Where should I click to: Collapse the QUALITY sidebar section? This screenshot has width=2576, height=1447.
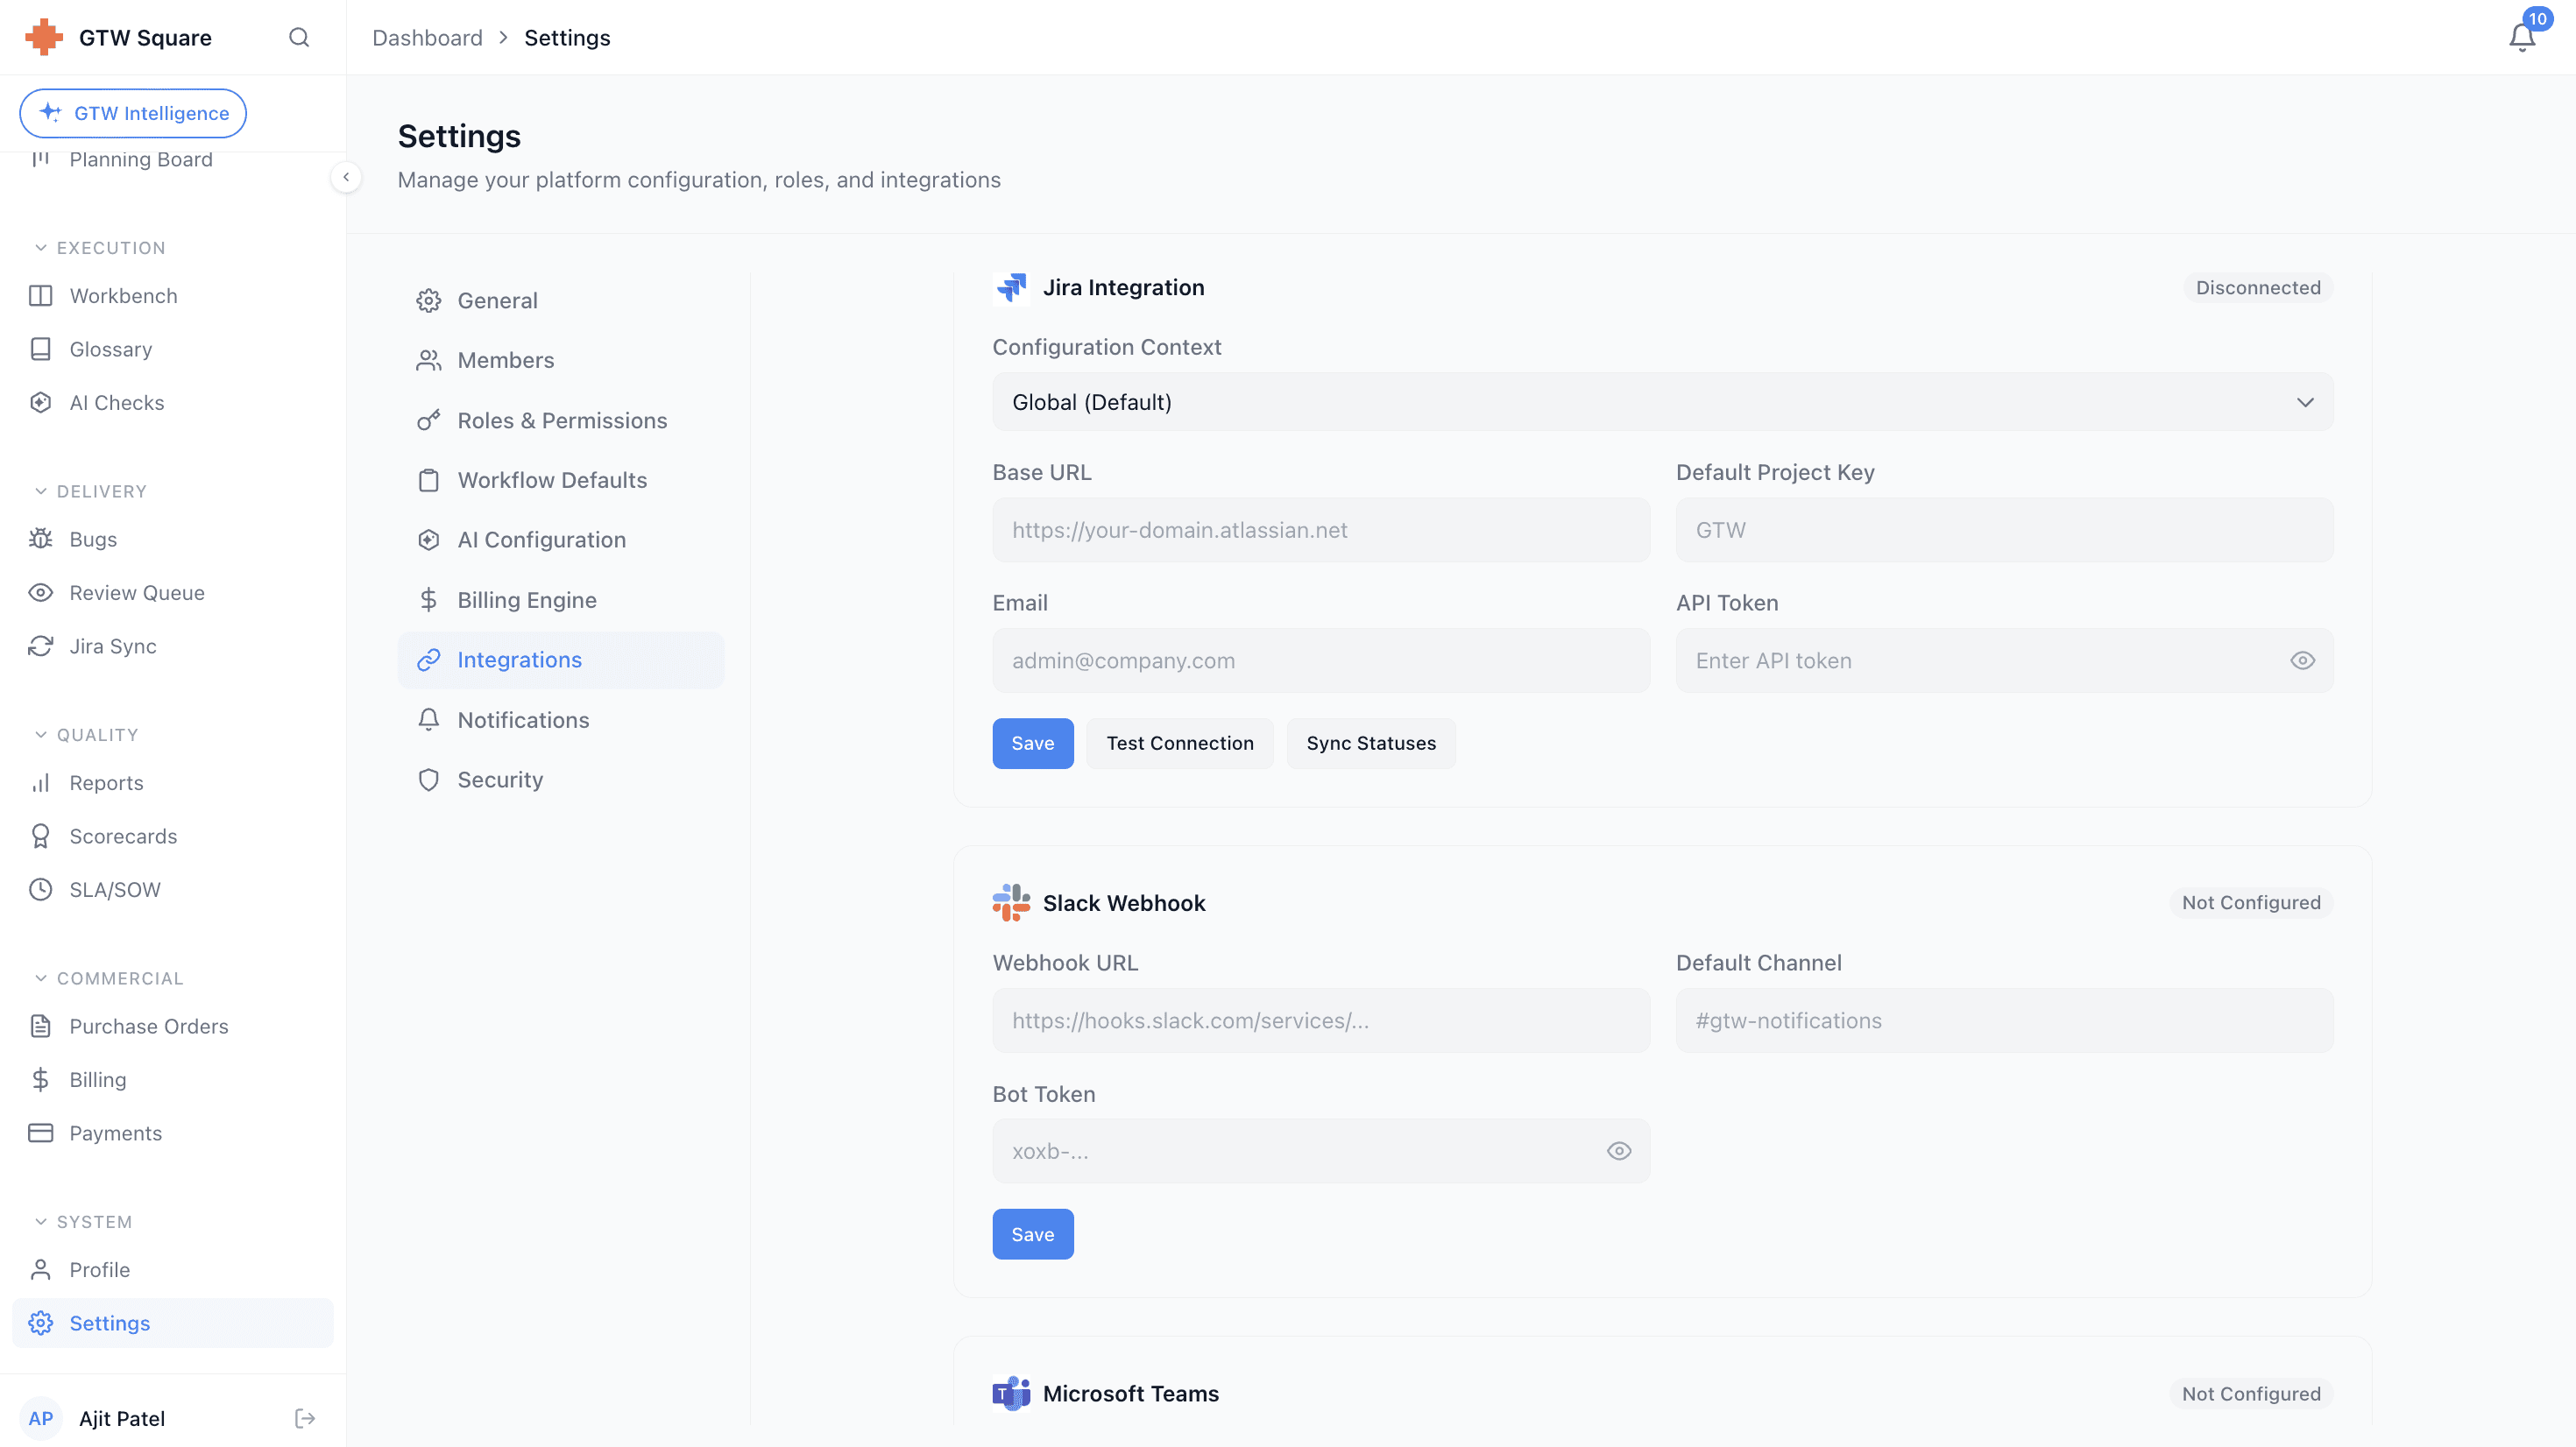(x=41, y=735)
